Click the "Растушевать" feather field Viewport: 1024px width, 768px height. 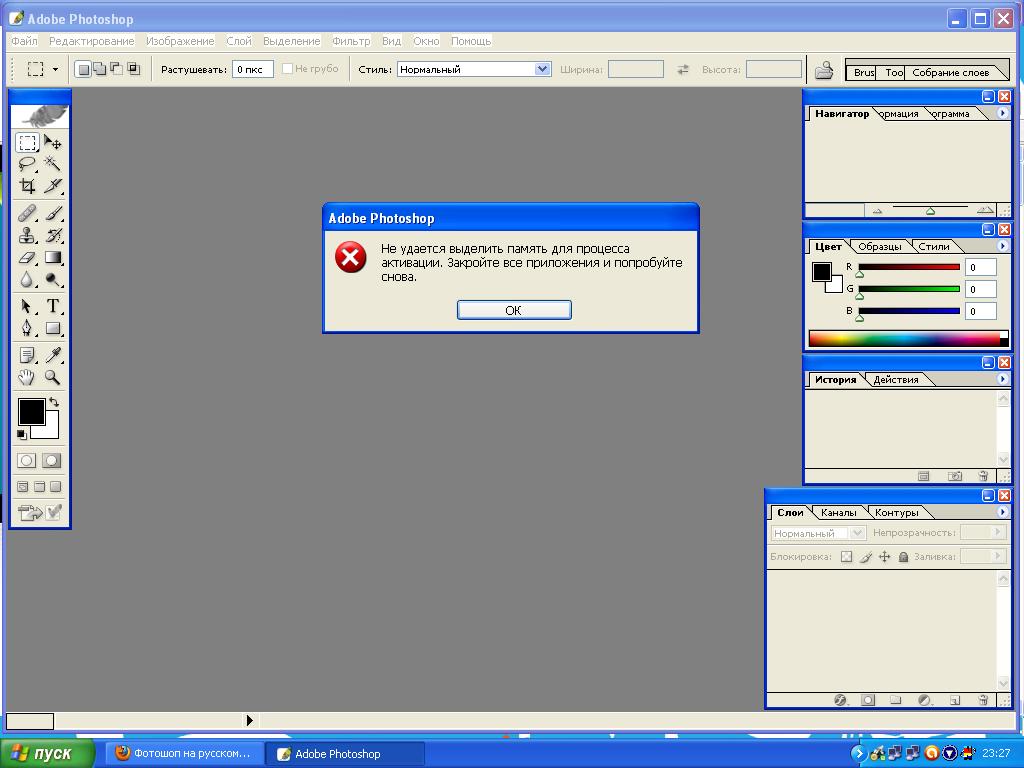(253, 69)
